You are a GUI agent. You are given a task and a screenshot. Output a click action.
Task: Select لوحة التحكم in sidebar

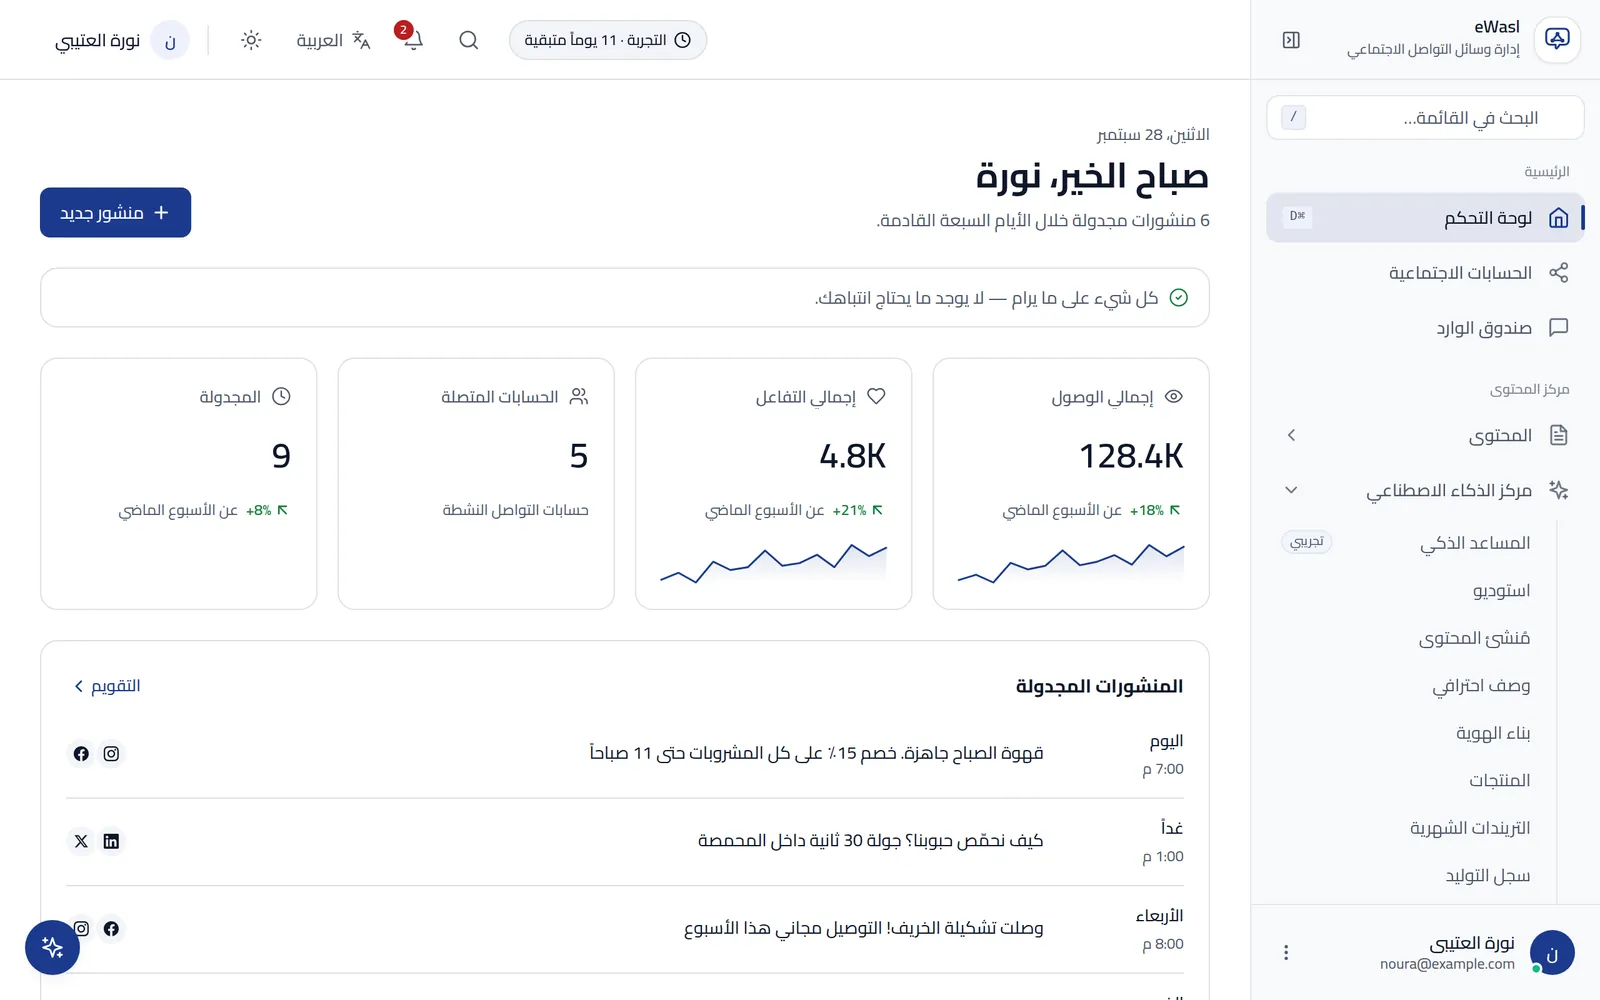(x=1425, y=218)
